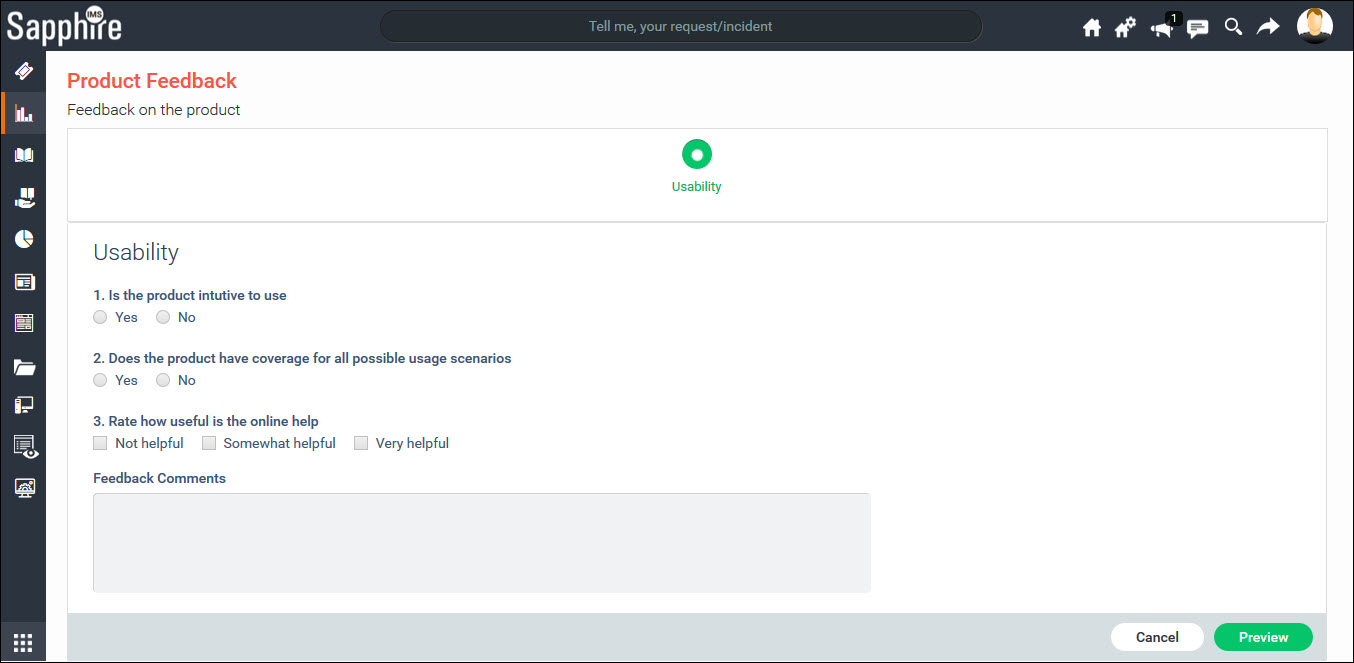
Task: Check the Not helpful checkbox
Action: pos(100,443)
